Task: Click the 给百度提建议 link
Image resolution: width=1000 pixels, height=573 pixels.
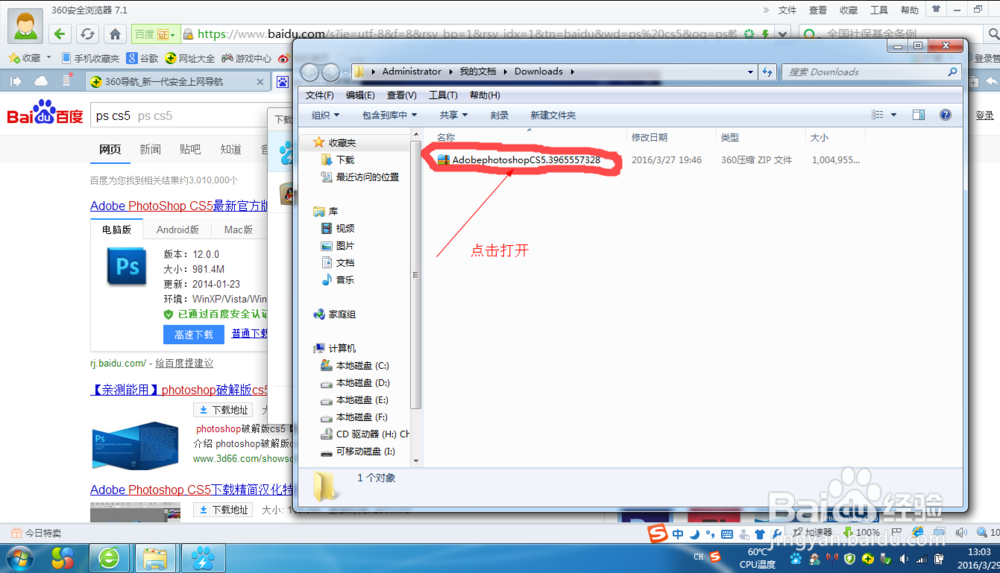Action: pos(184,363)
